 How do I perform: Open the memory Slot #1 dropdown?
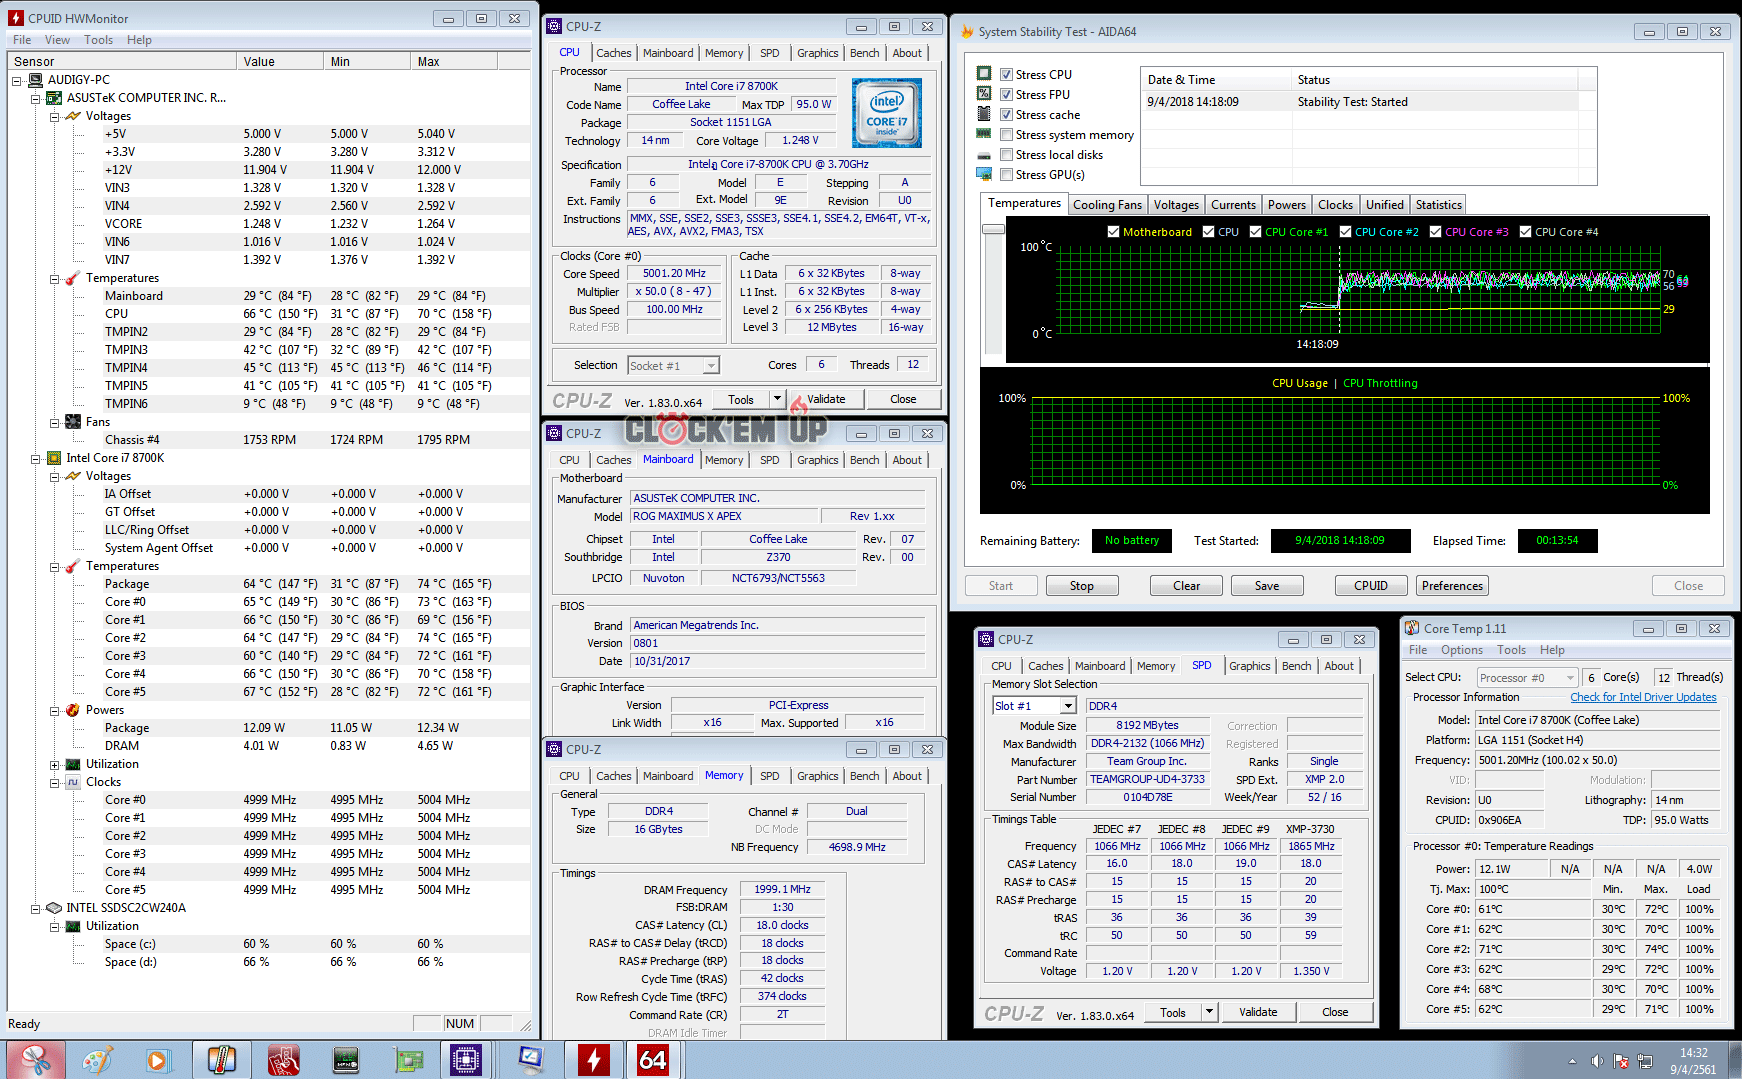coord(1068,706)
